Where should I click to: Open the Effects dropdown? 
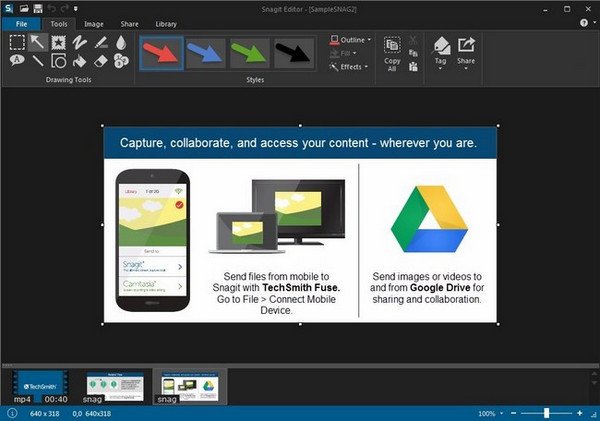349,67
